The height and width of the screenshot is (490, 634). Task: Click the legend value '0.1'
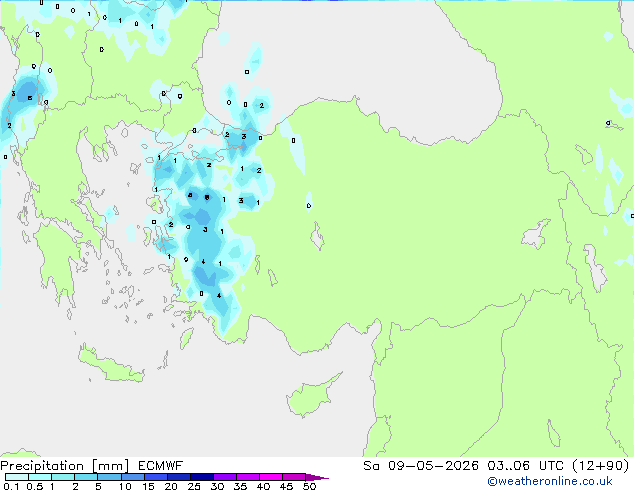11,486
